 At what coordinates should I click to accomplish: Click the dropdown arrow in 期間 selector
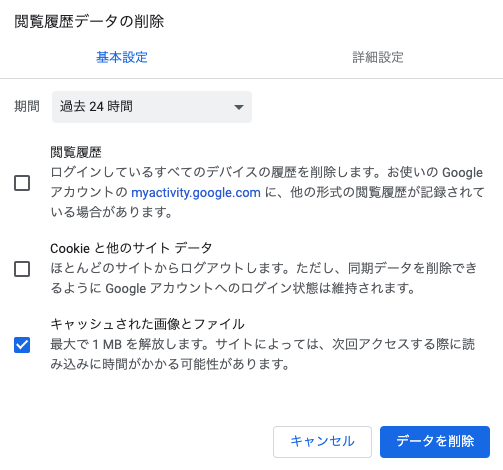tap(239, 107)
